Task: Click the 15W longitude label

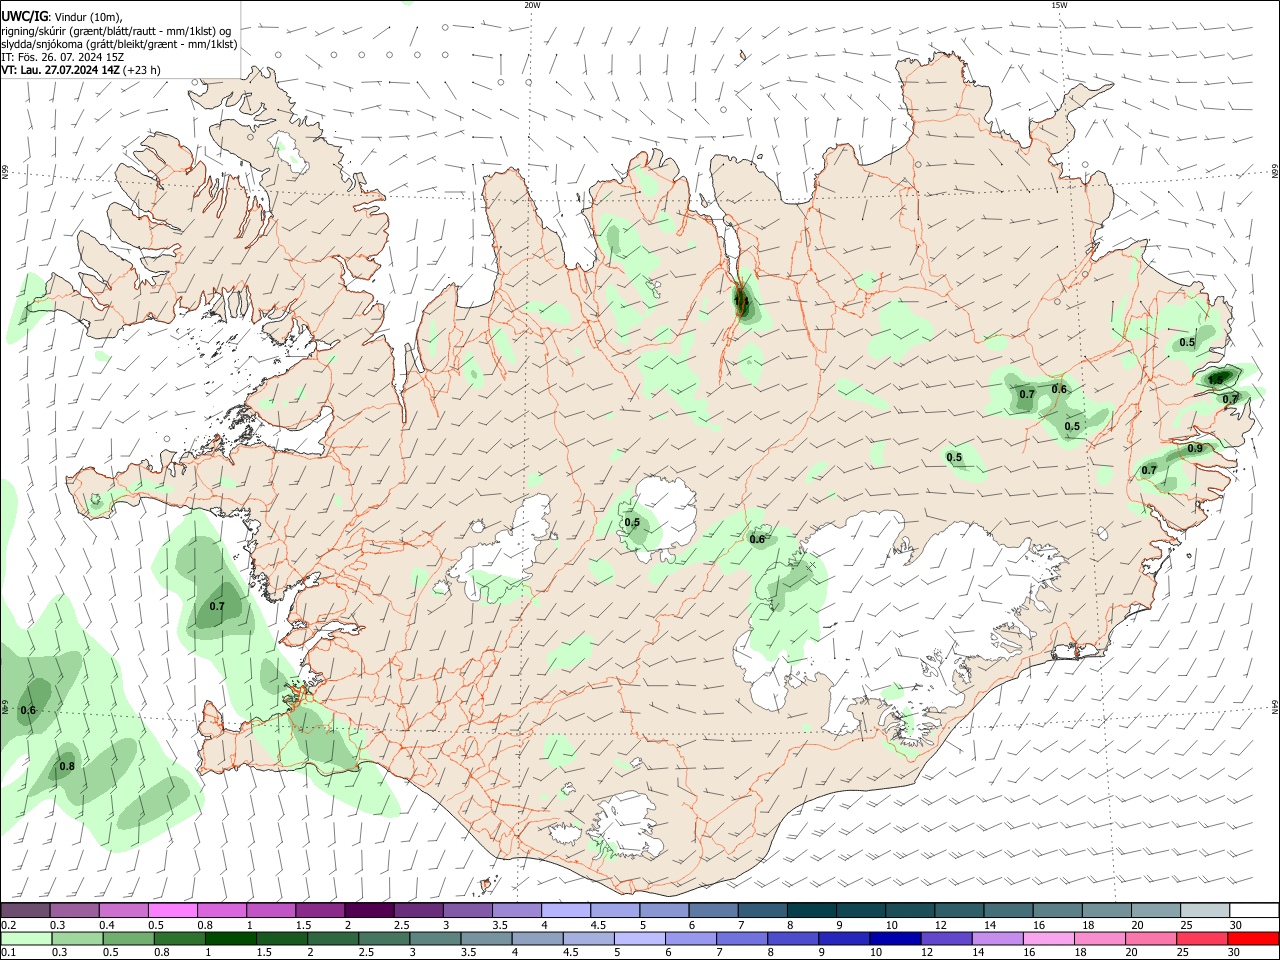Action: click(x=1059, y=5)
